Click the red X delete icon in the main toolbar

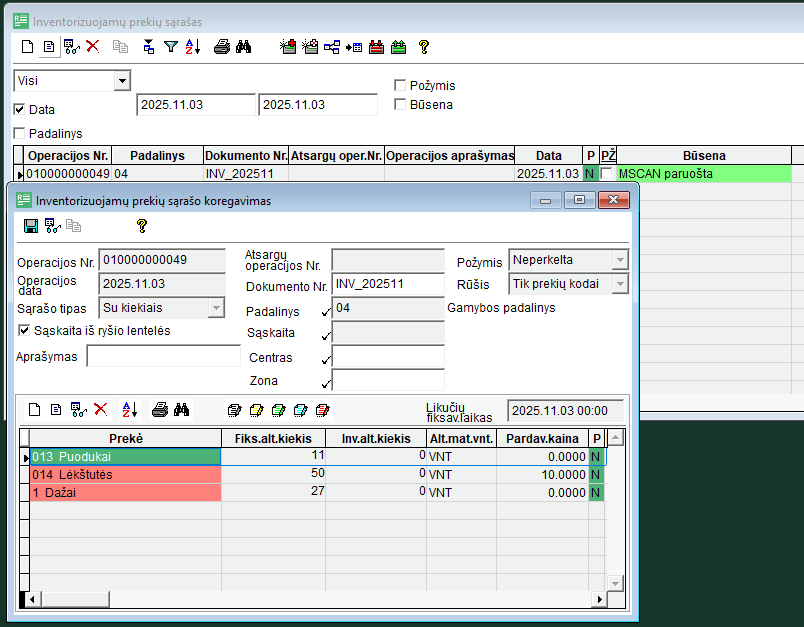pos(93,47)
